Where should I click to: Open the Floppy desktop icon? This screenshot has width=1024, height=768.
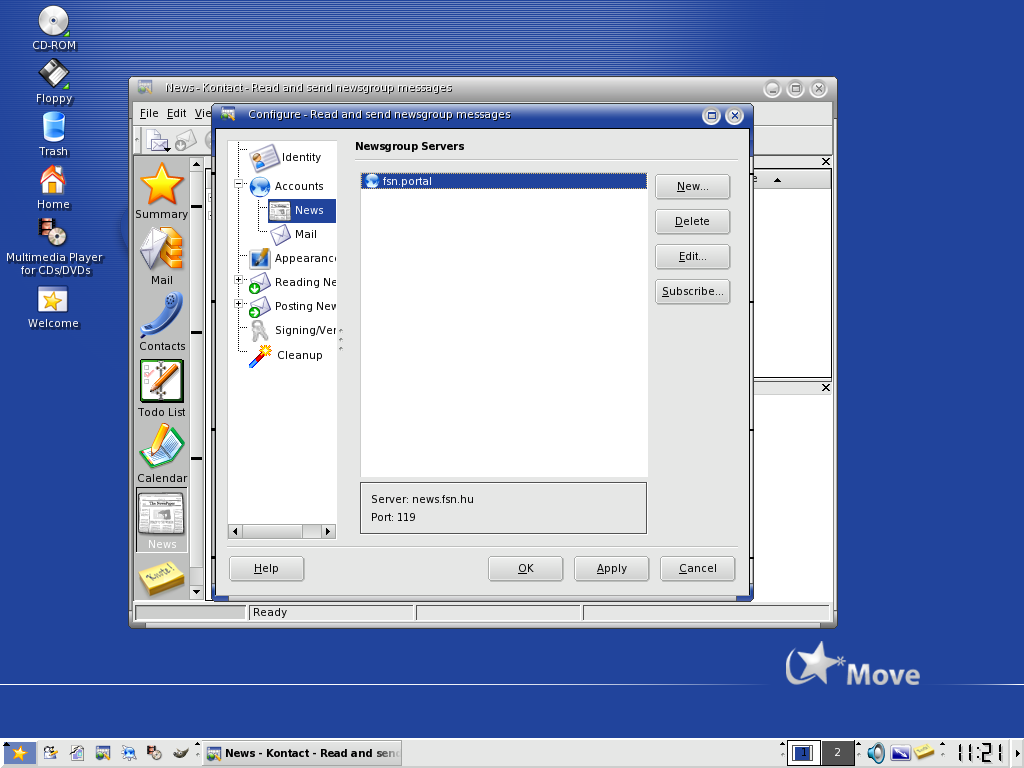54,82
